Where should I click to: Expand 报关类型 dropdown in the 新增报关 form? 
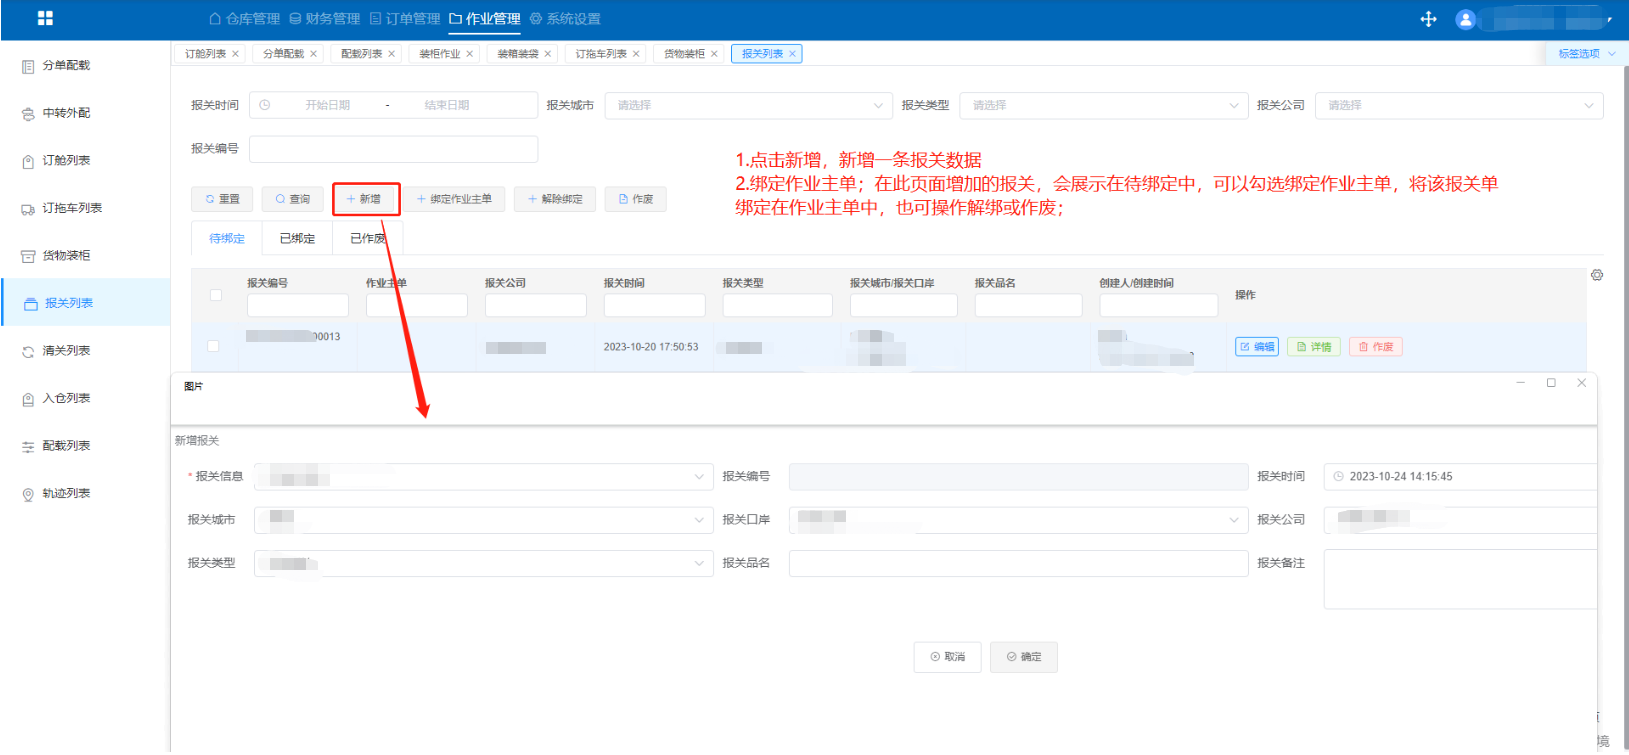click(x=484, y=563)
